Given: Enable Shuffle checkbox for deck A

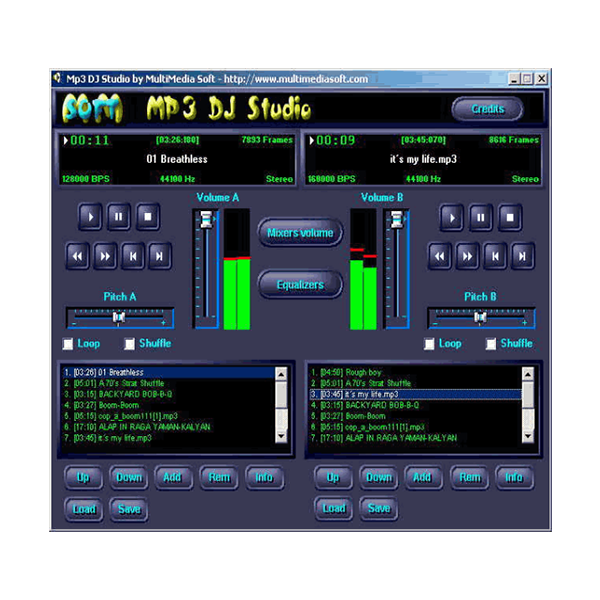Looking at the screenshot, I should [x=130, y=344].
